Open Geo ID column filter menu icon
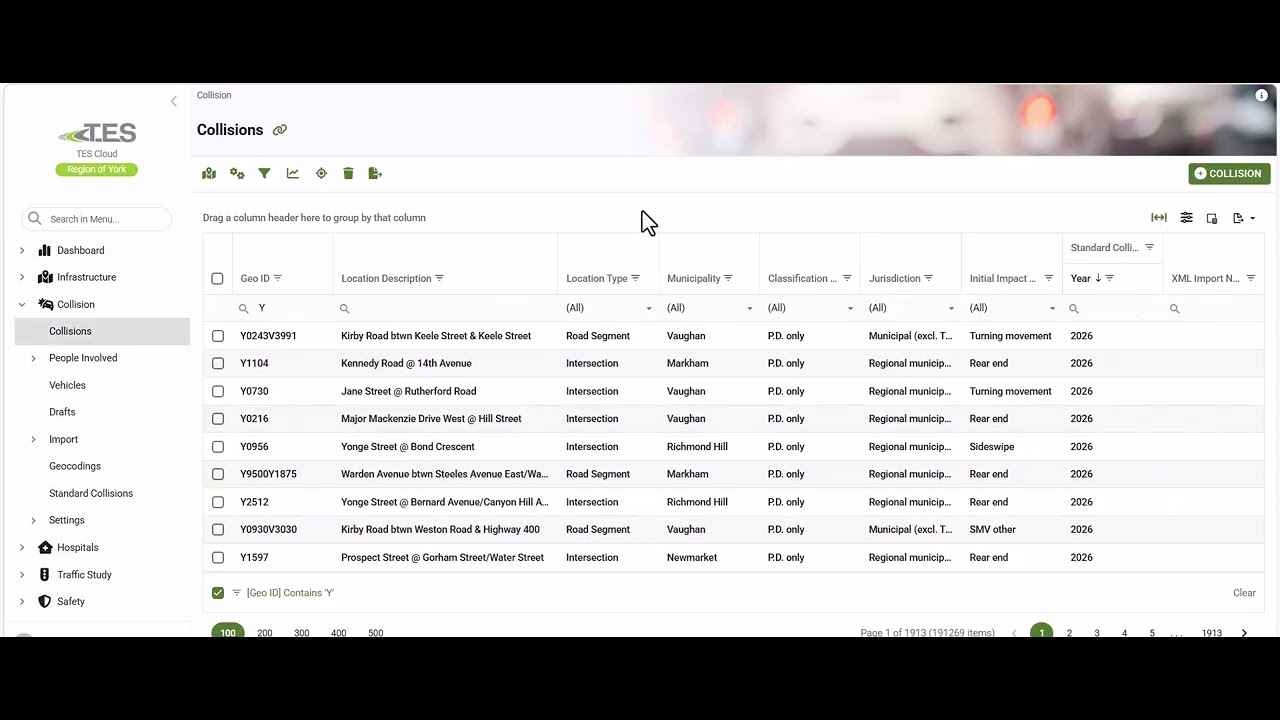 (x=278, y=278)
